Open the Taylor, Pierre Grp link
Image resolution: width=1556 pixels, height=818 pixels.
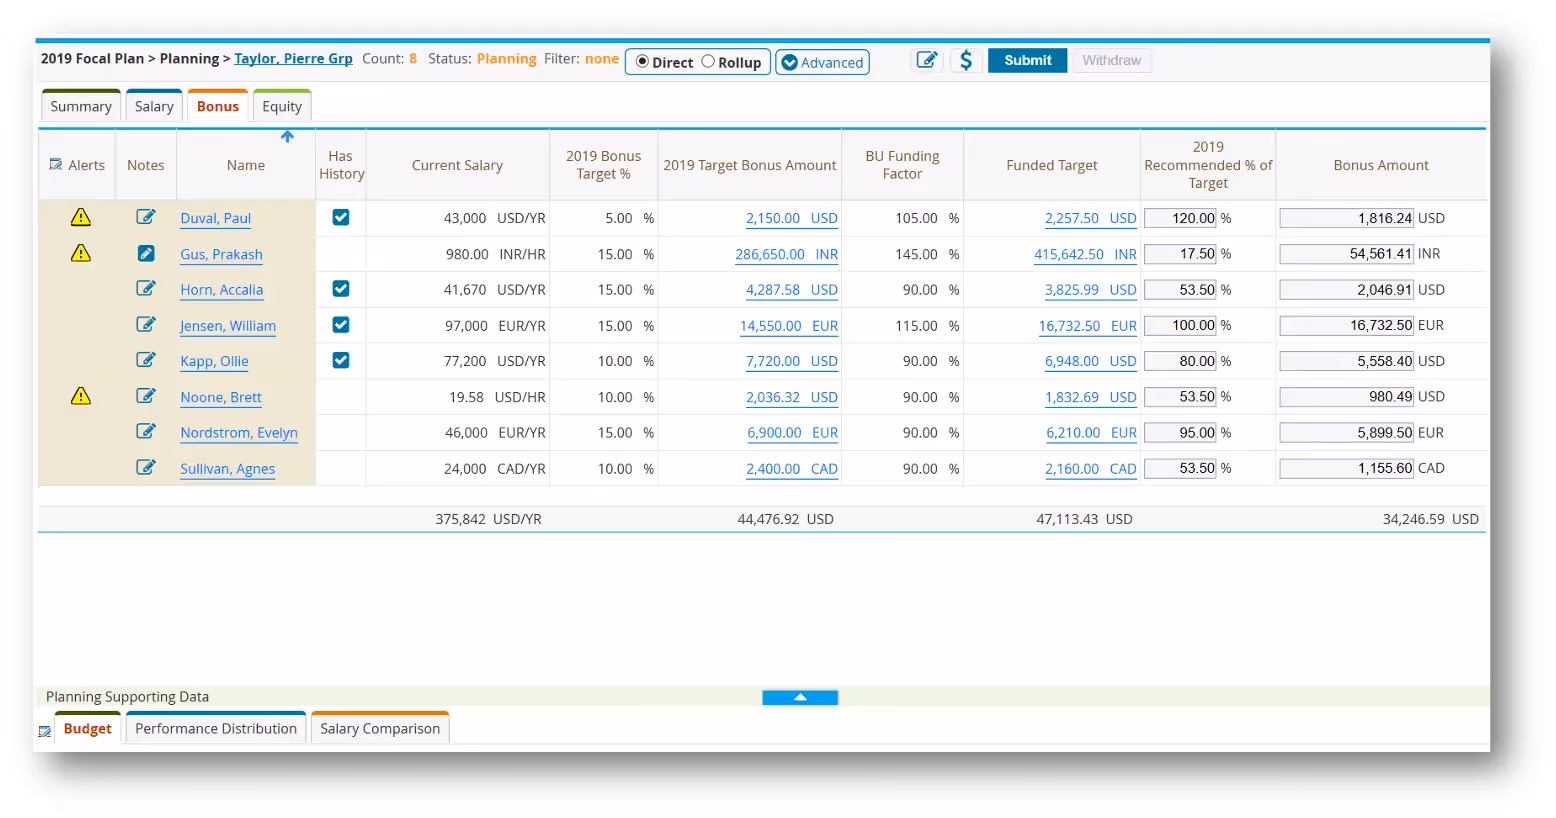click(293, 58)
